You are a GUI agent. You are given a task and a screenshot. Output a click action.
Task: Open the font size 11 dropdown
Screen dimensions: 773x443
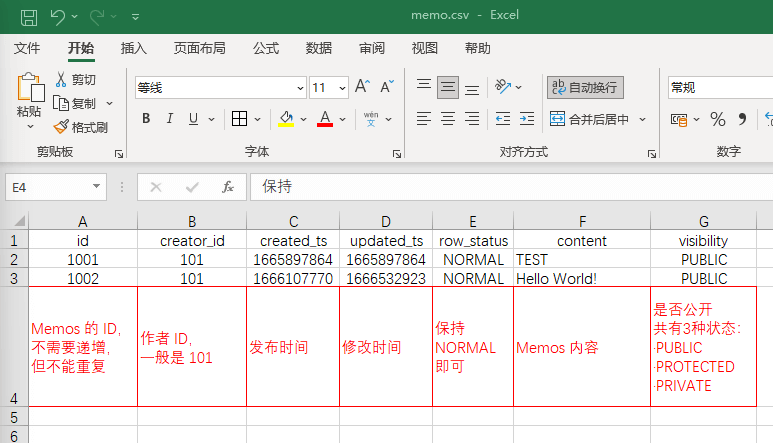tap(342, 88)
